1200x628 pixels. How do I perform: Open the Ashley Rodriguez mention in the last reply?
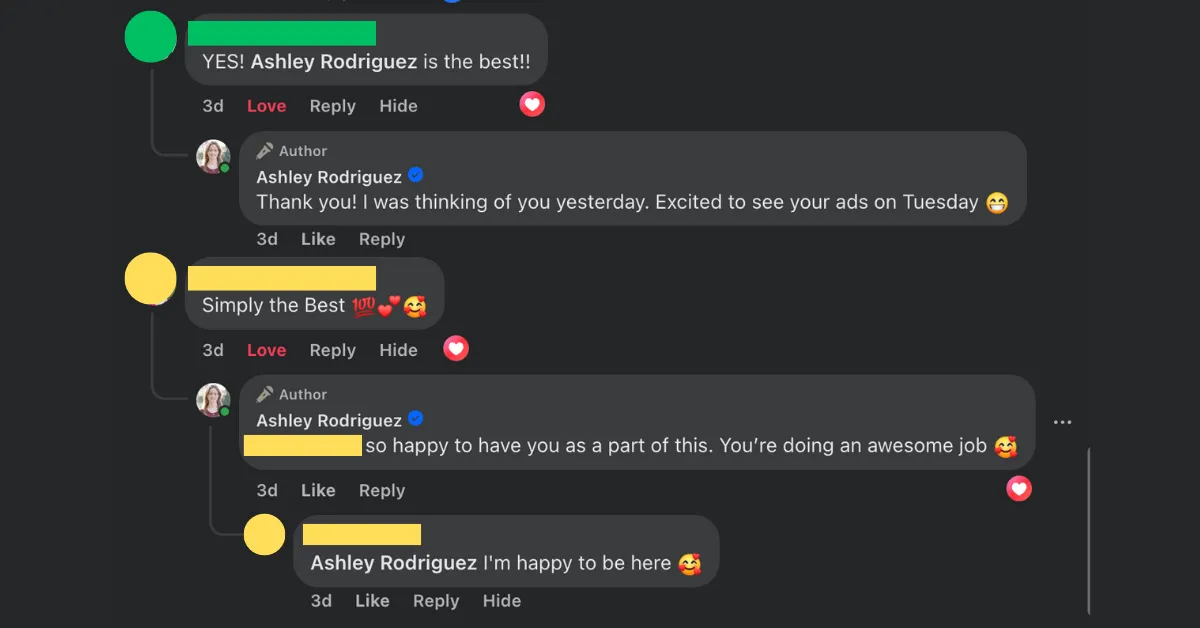(x=394, y=563)
